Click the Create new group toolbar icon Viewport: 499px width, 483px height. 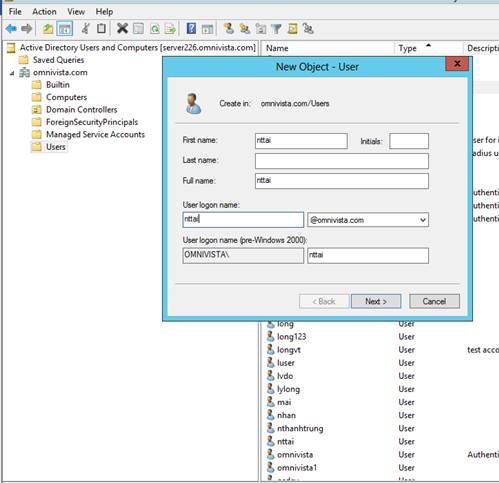click(245, 29)
